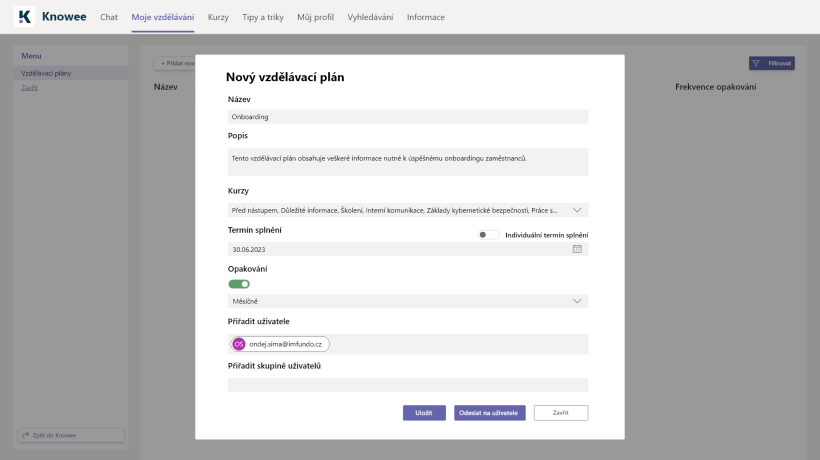Click the OS user avatar badge

[239, 344]
